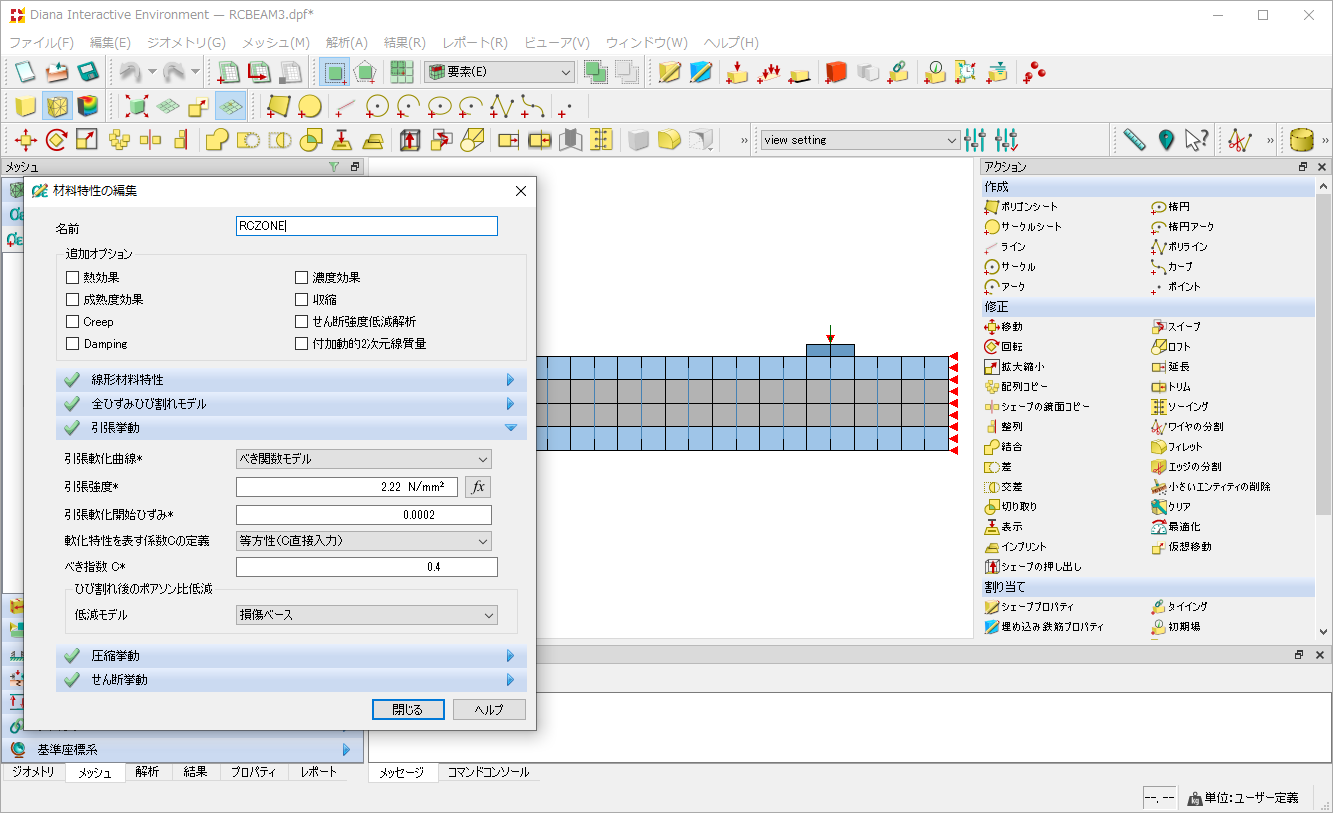Switch to the 解析 tab

click(x=147, y=772)
